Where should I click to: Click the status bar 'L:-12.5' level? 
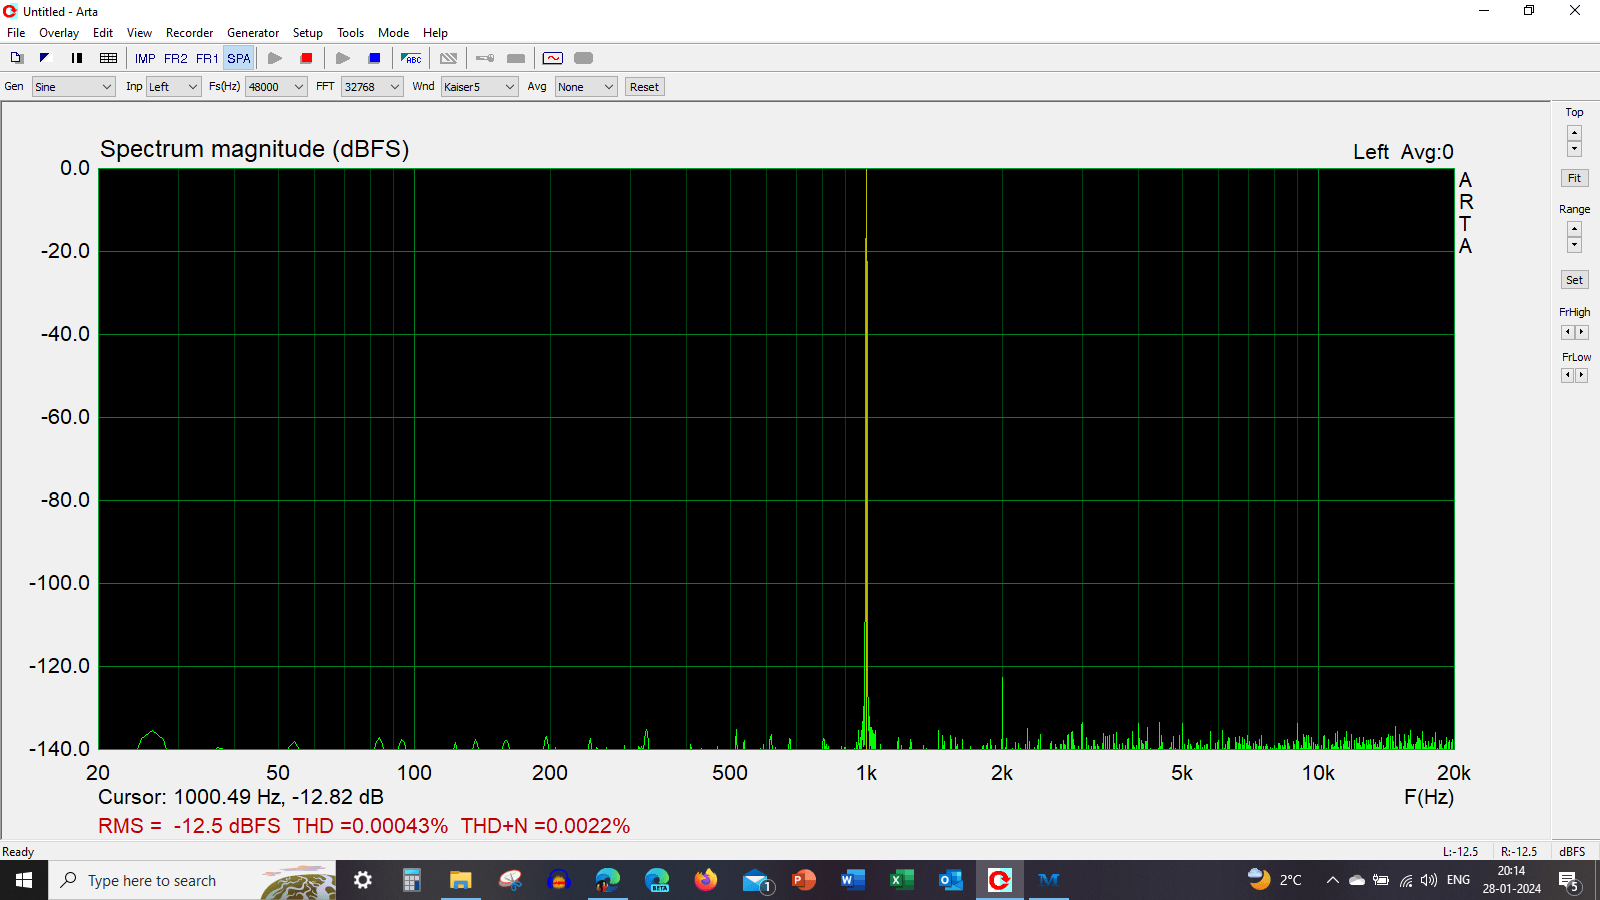pyautogui.click(x=1460, y=852)
